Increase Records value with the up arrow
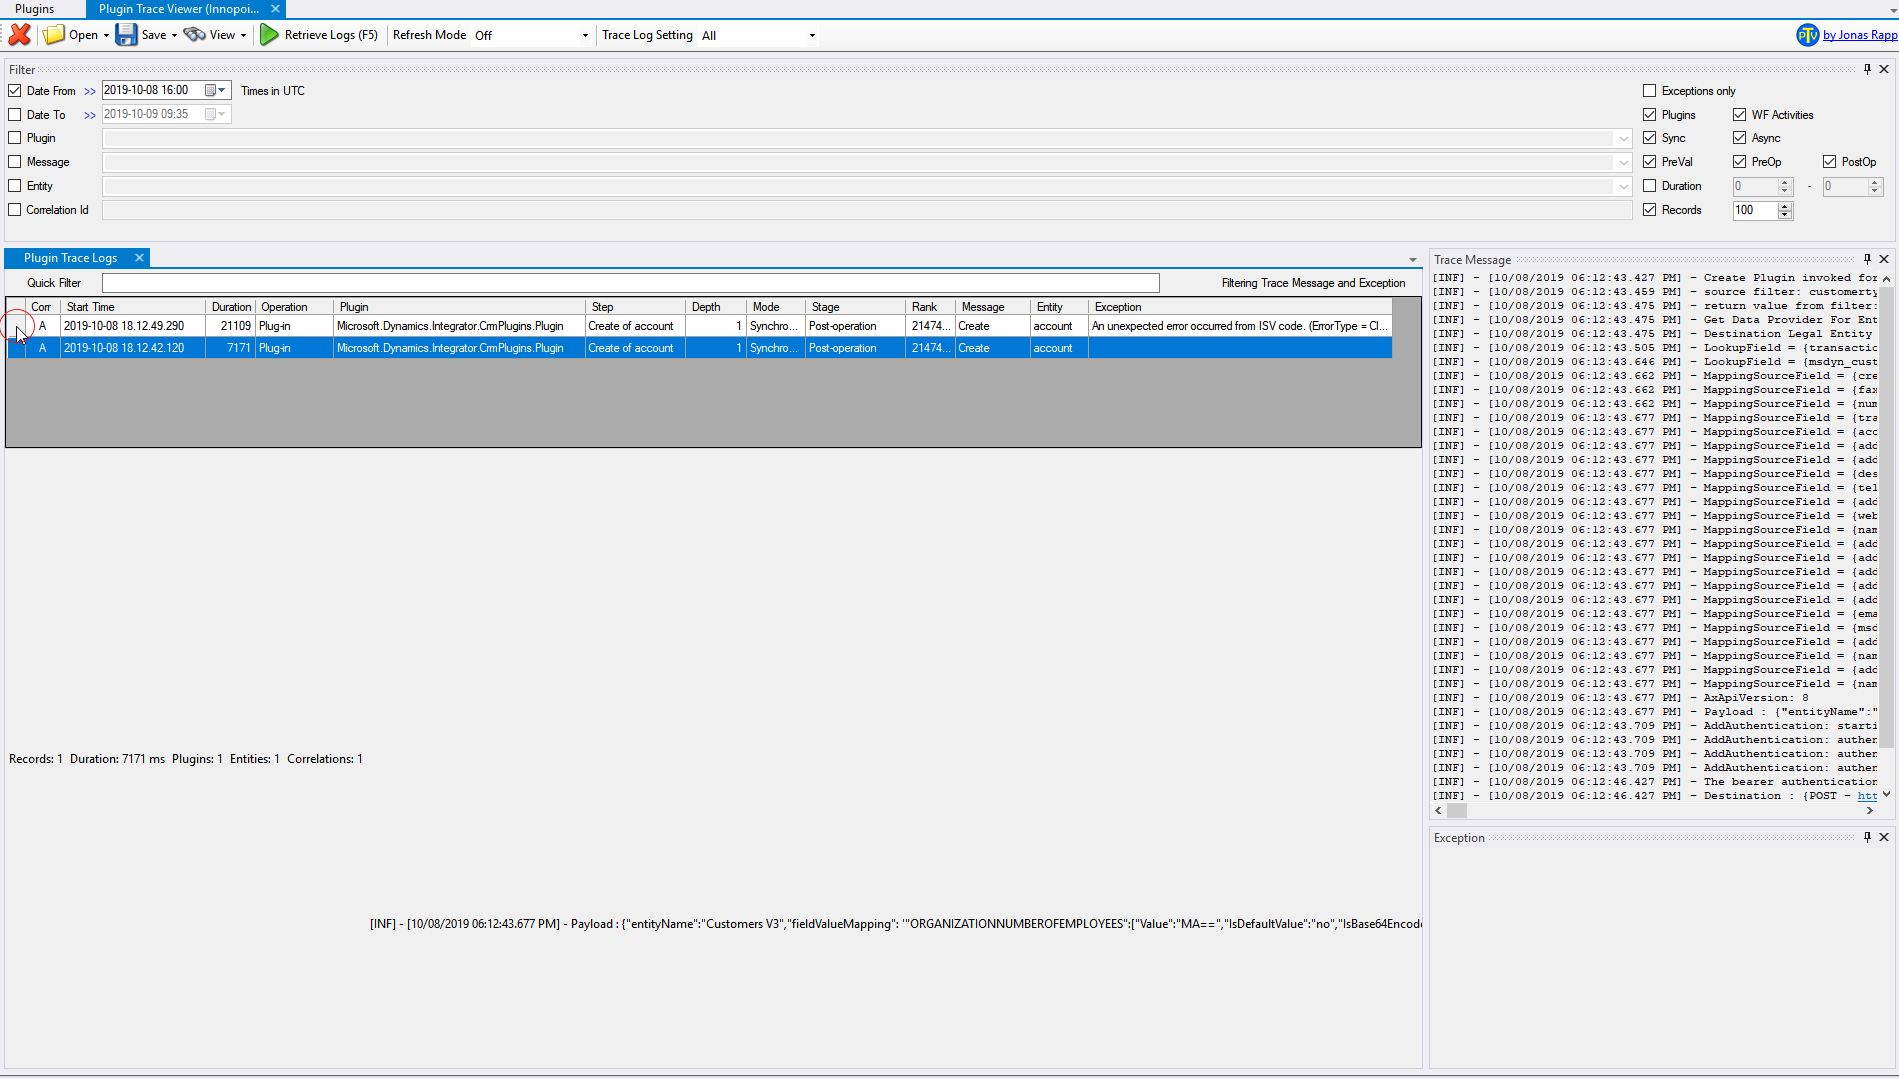This screenshot has height=1079, width=1899. click(1785, 206)
